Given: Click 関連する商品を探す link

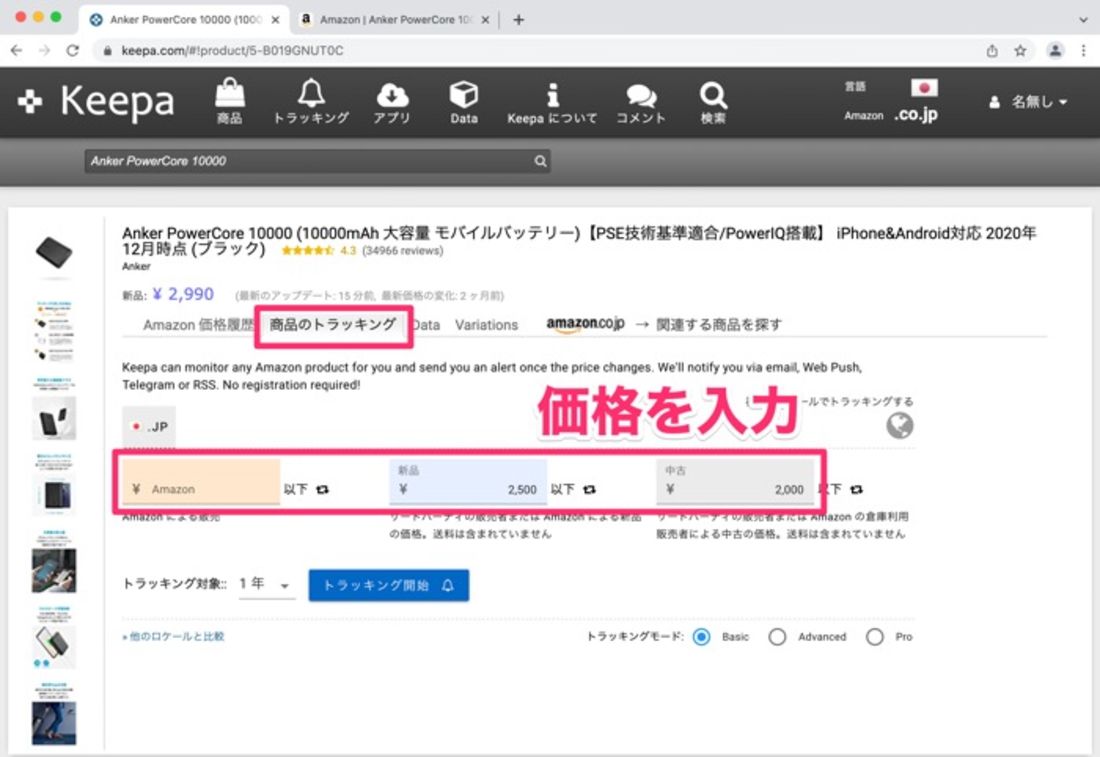Looking at the screenshot, I should click(x=718, y=325).
